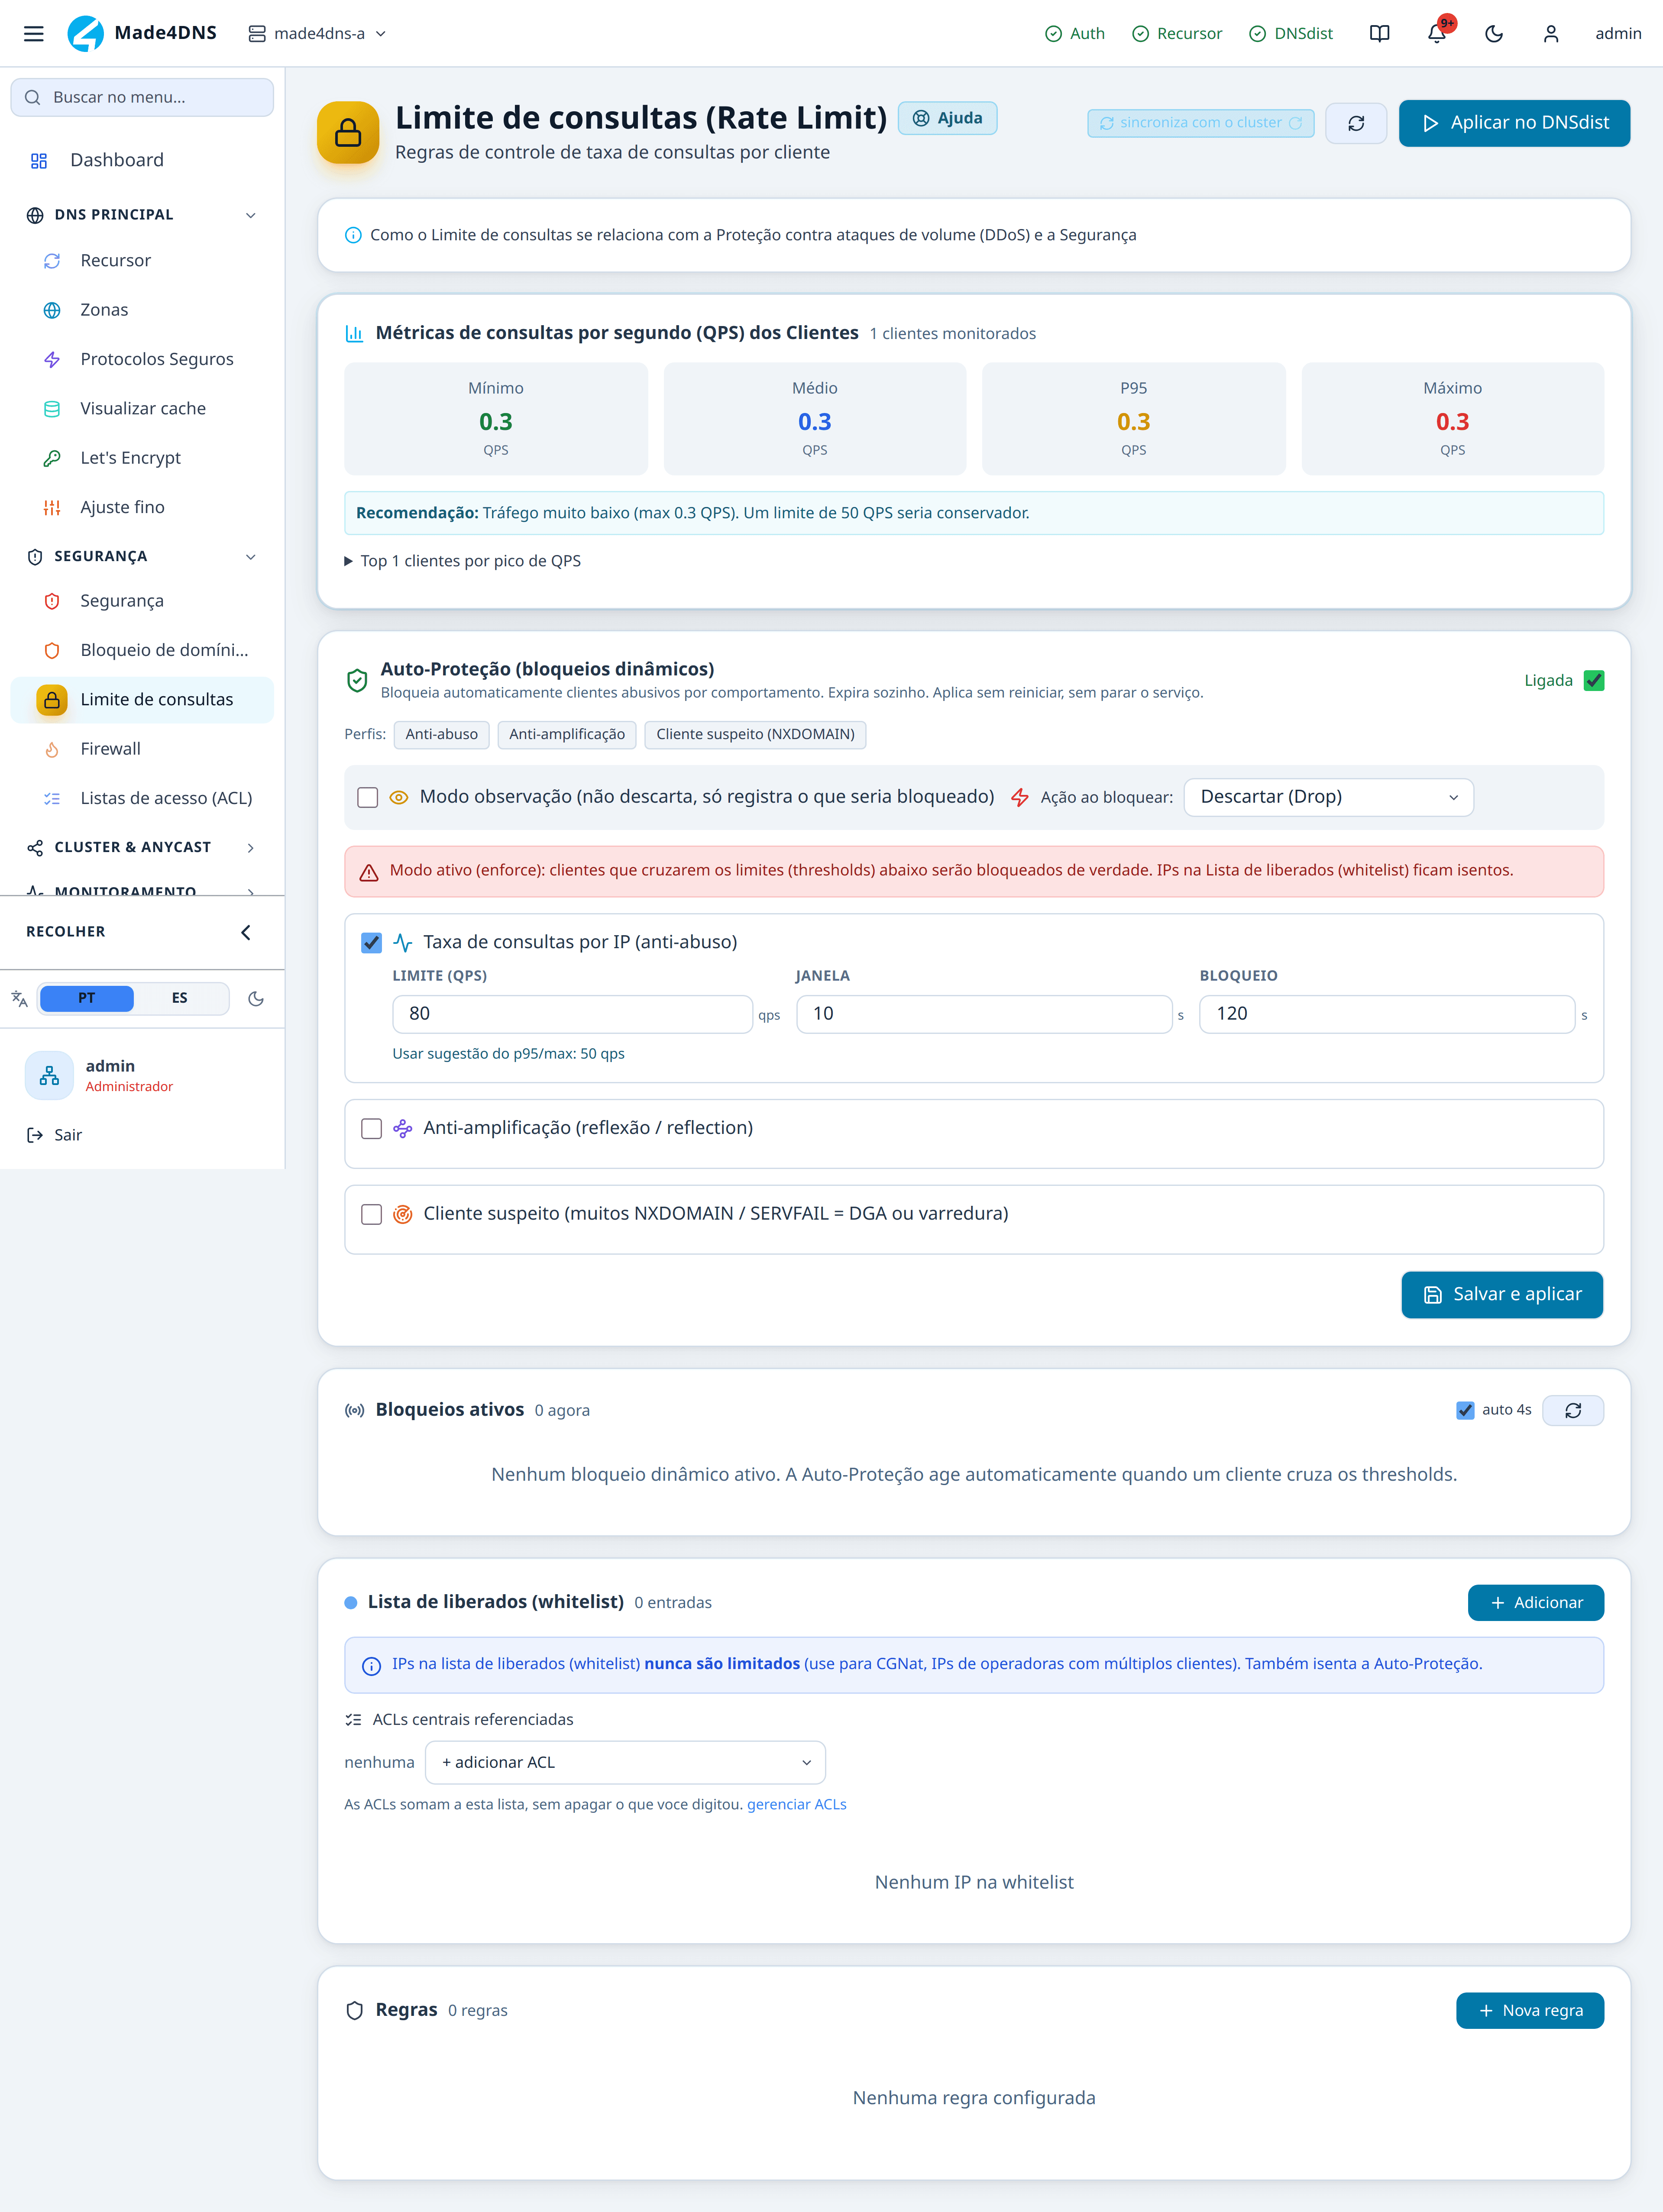The image size is (1663, 2212).
Task: Click the LIMITE (QPS) input field
Action: [572, 1014]
